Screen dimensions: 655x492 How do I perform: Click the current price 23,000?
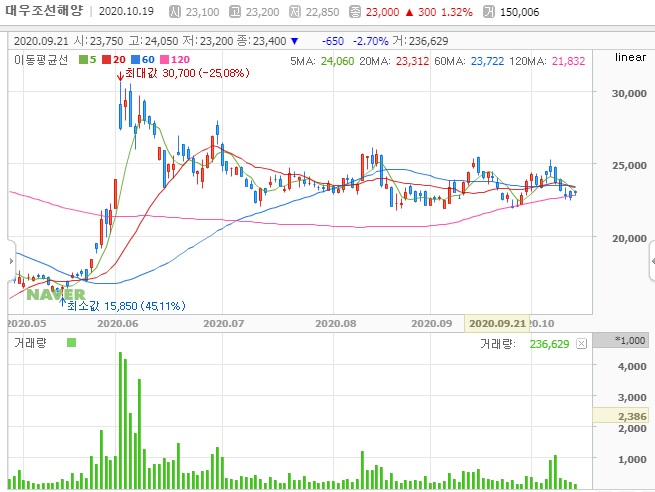[x=383, y=12]
